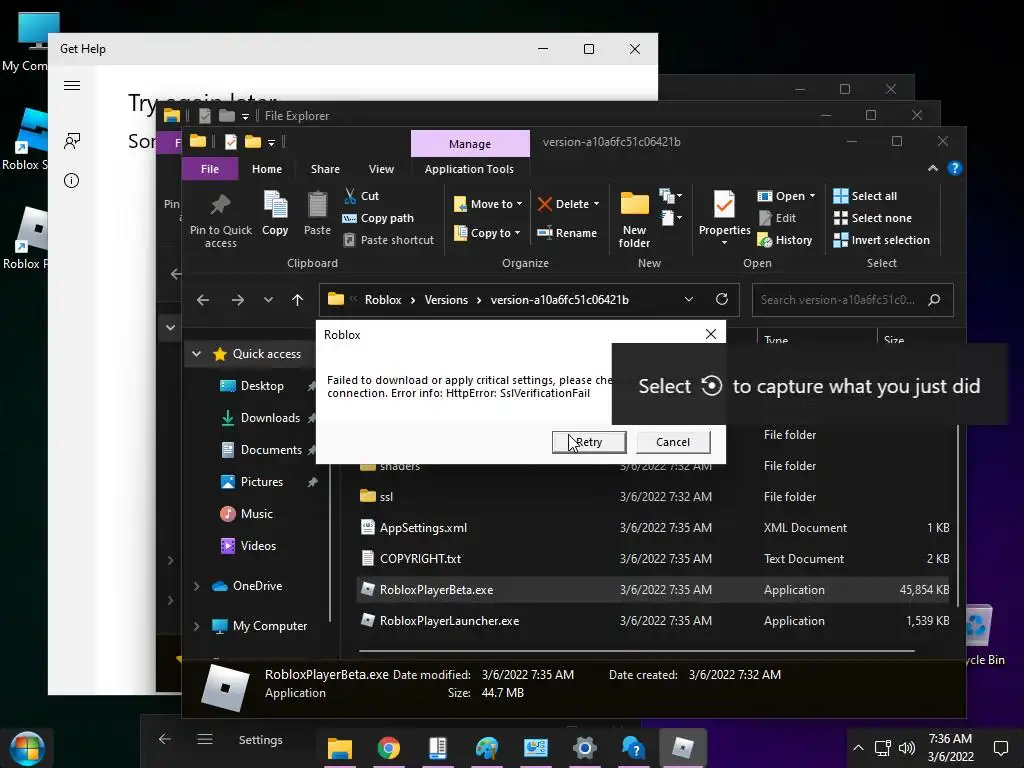Expand the OneDrive tree node
1024x768 pixels.
click(197, 586)
